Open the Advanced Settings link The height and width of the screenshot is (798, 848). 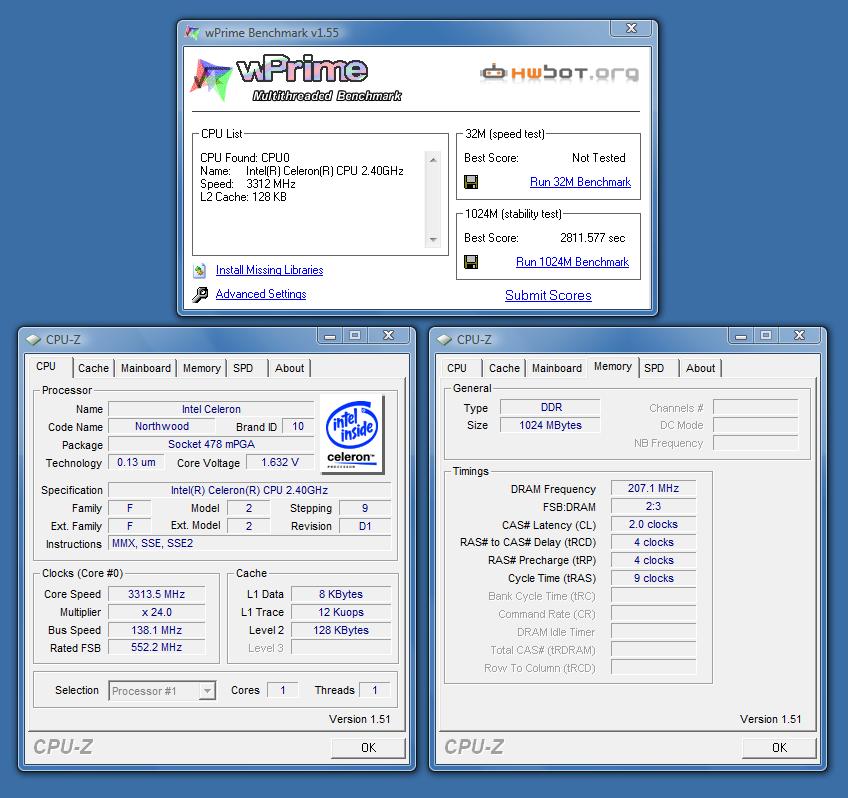(x=261, y=294)
